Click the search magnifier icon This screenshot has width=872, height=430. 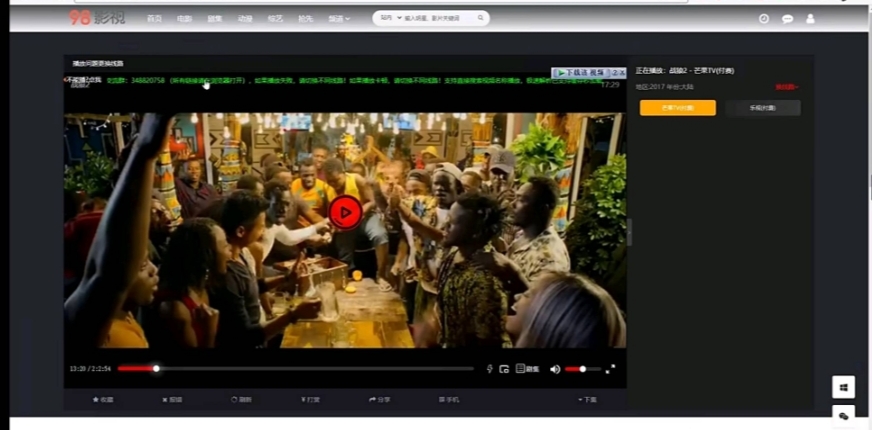pyautogui.click(x=480, y=17)
